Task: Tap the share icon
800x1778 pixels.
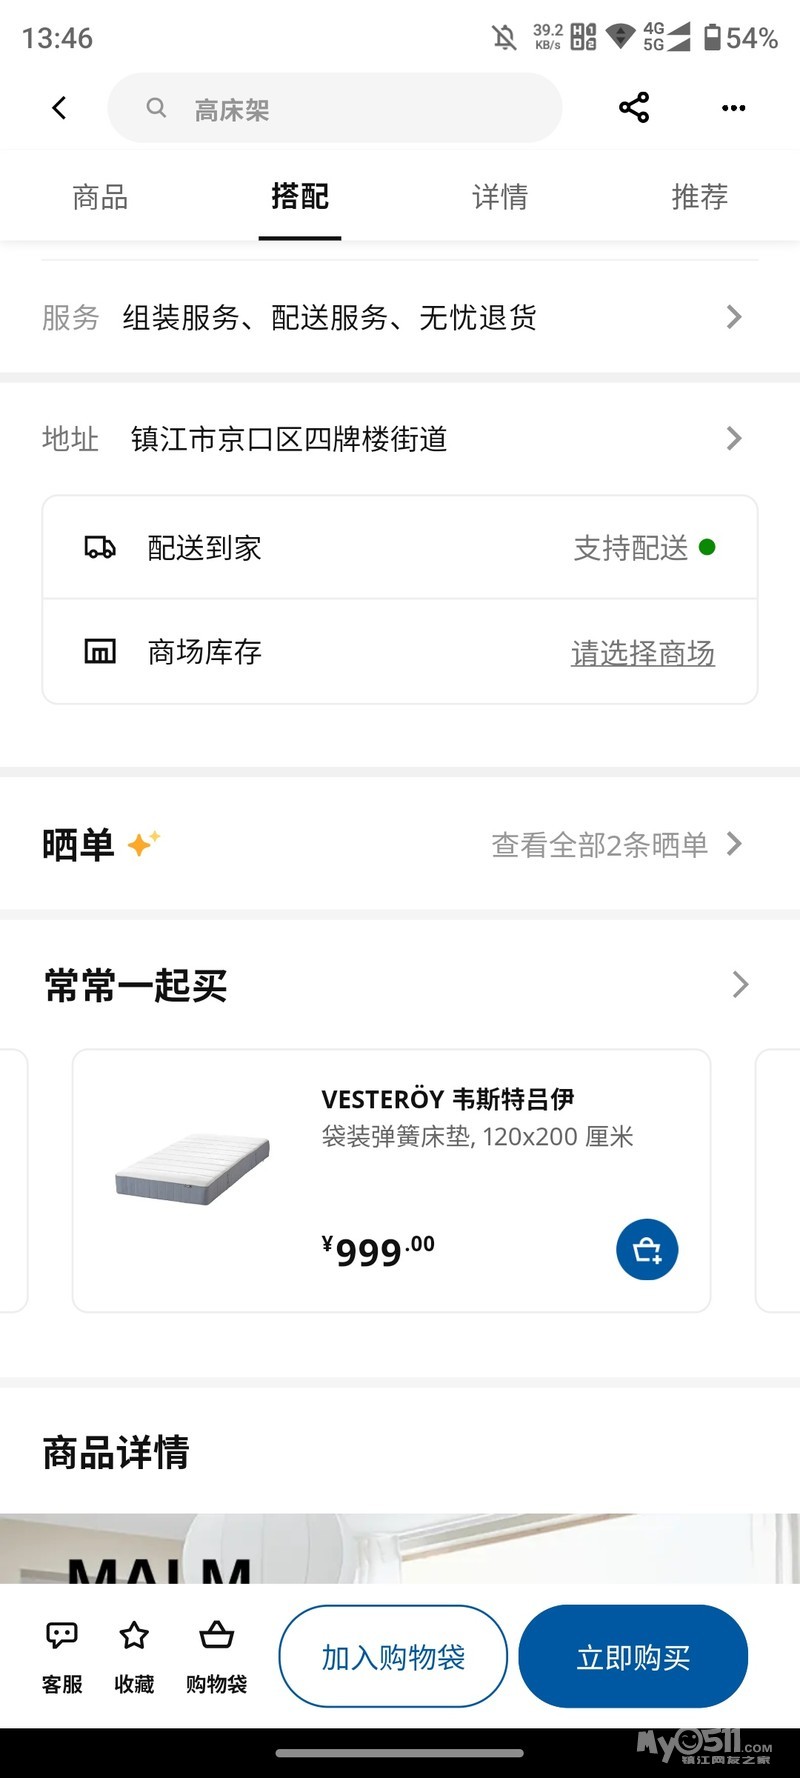Action: 634,108
